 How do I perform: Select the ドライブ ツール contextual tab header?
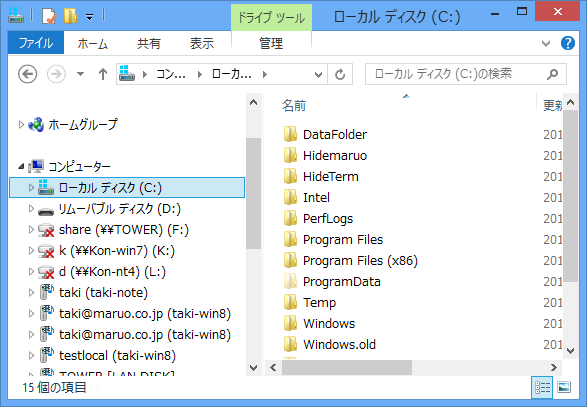[271, 18]
